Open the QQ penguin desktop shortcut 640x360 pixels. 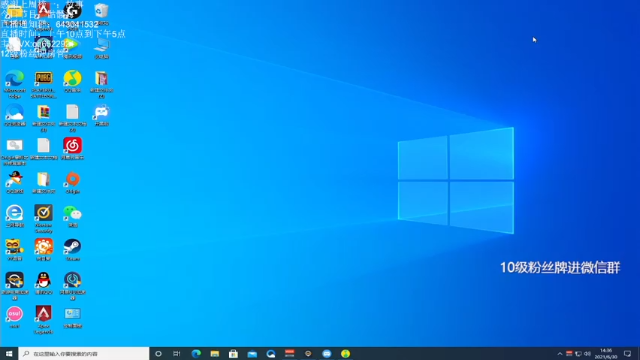(43, 280)
